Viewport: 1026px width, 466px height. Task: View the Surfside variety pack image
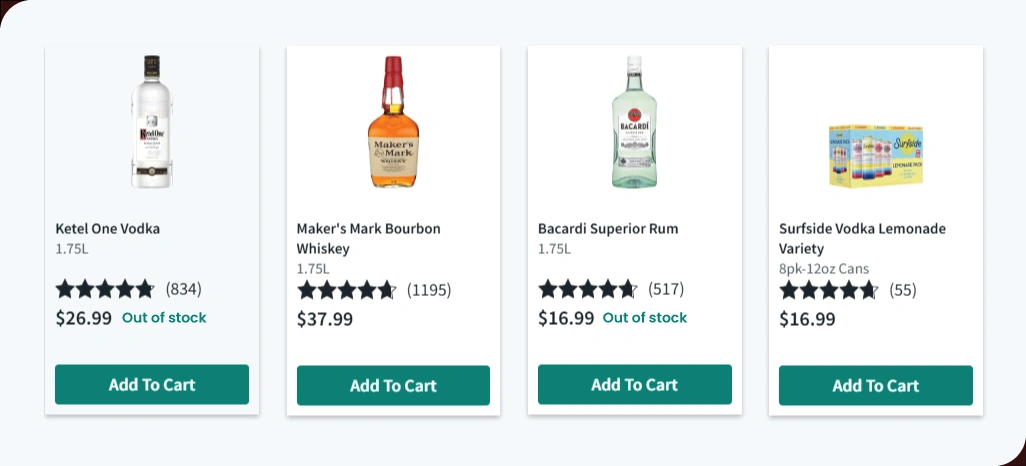(875, 156)
